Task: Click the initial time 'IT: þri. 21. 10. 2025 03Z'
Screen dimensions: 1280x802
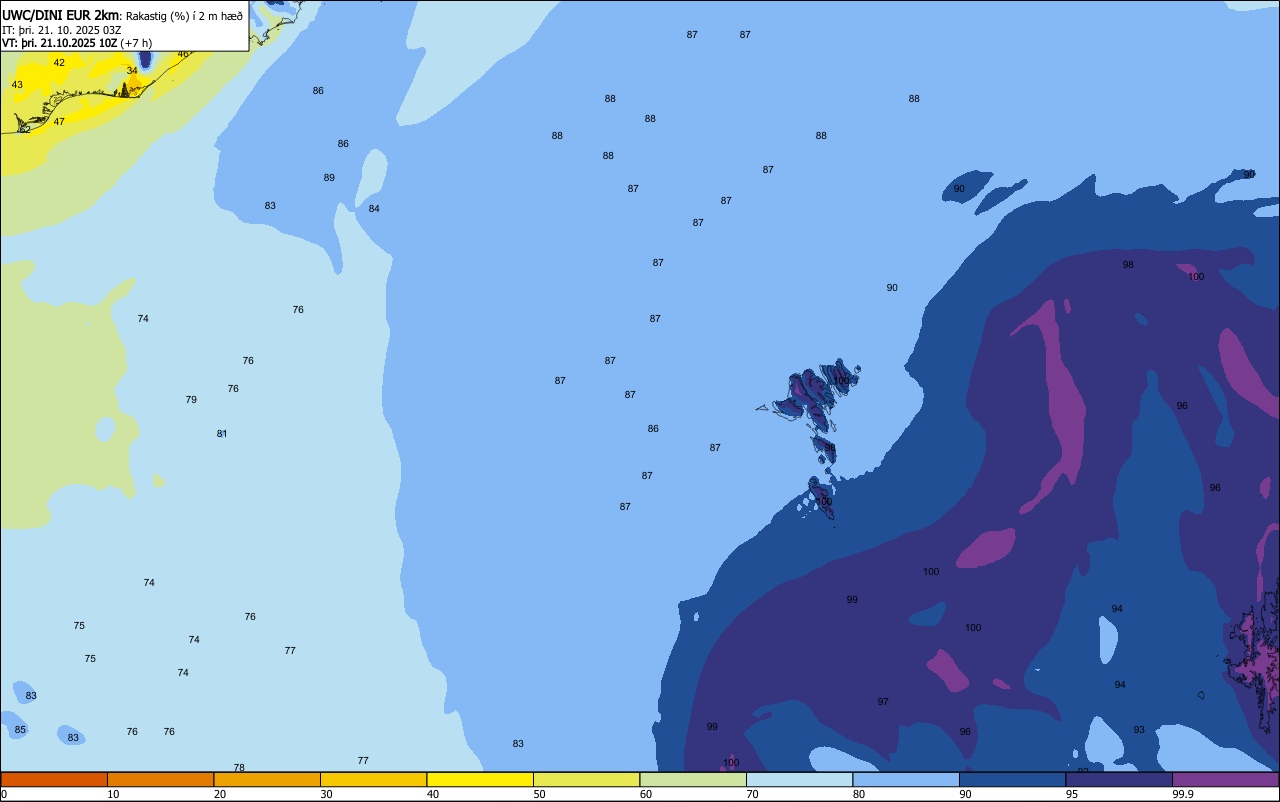Action: pos(62,30)
